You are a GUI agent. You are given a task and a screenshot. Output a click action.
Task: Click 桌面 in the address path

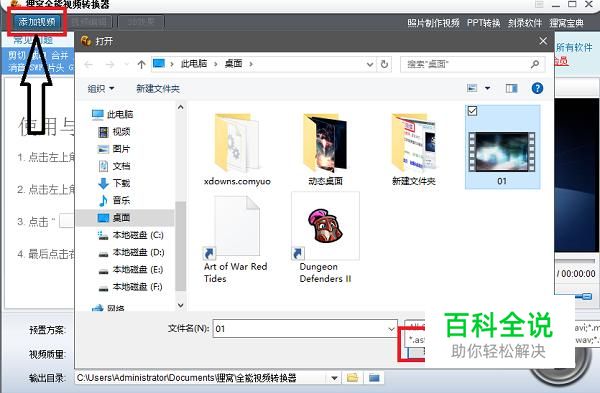coord(233,64)
